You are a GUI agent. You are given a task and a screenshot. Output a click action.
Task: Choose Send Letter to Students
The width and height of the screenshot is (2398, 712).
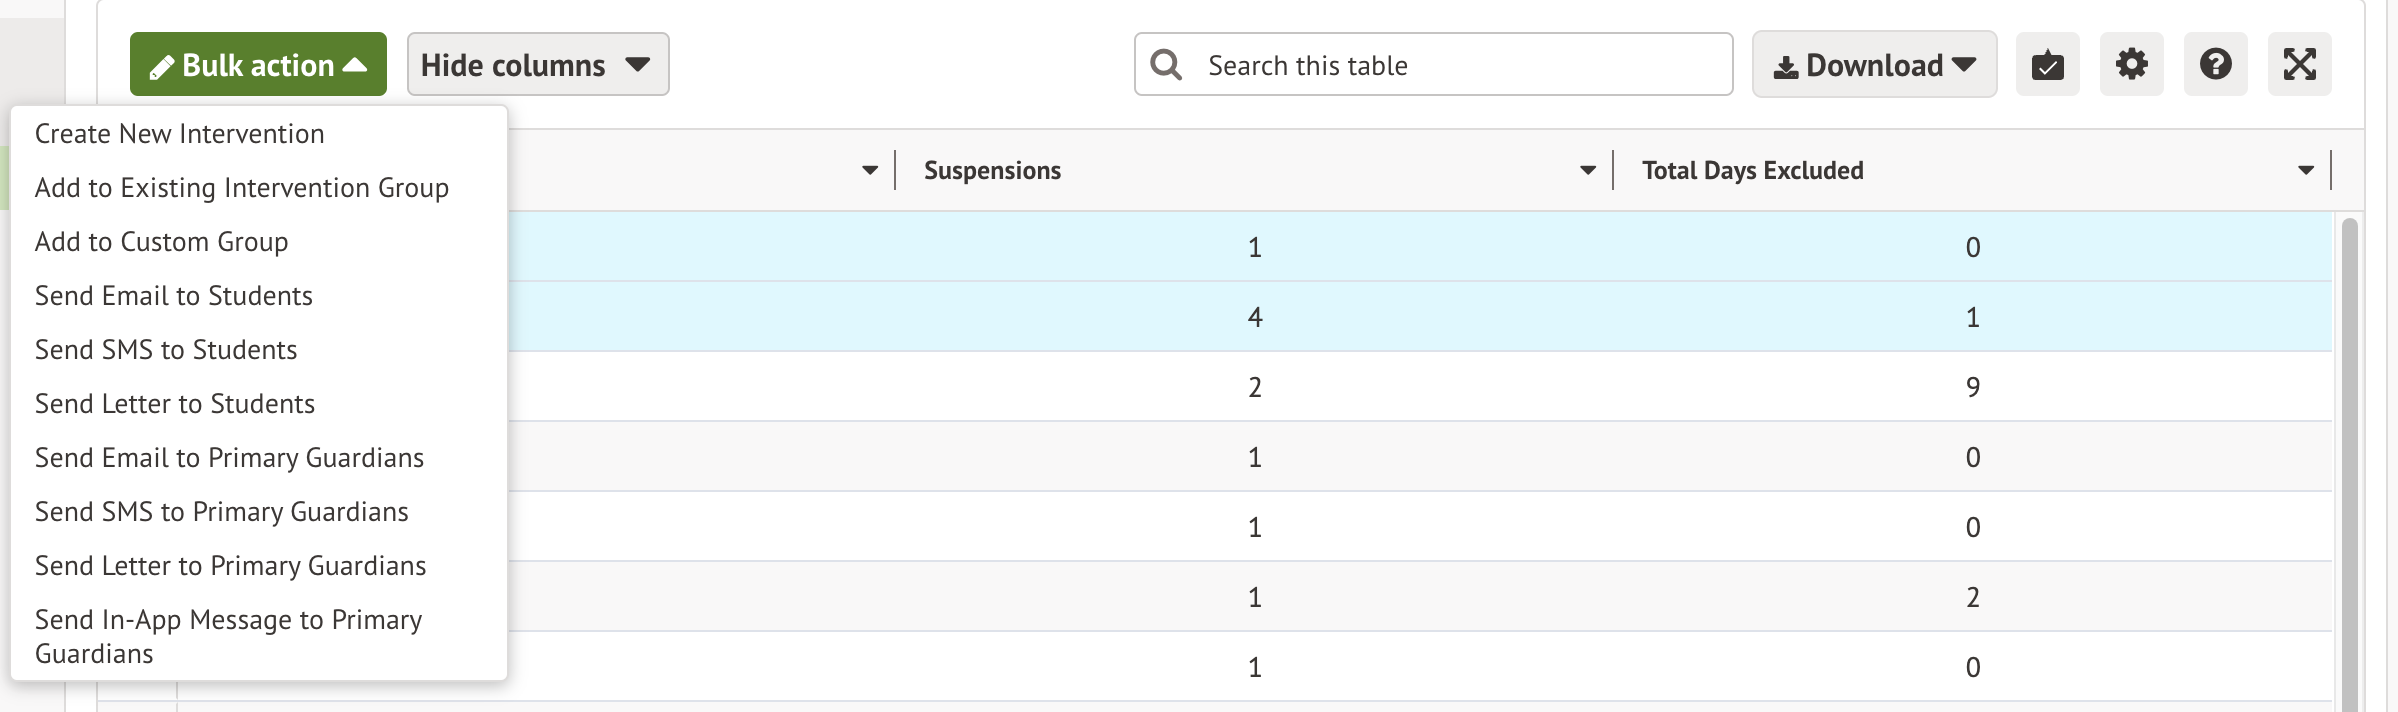[x=175, y=404]
